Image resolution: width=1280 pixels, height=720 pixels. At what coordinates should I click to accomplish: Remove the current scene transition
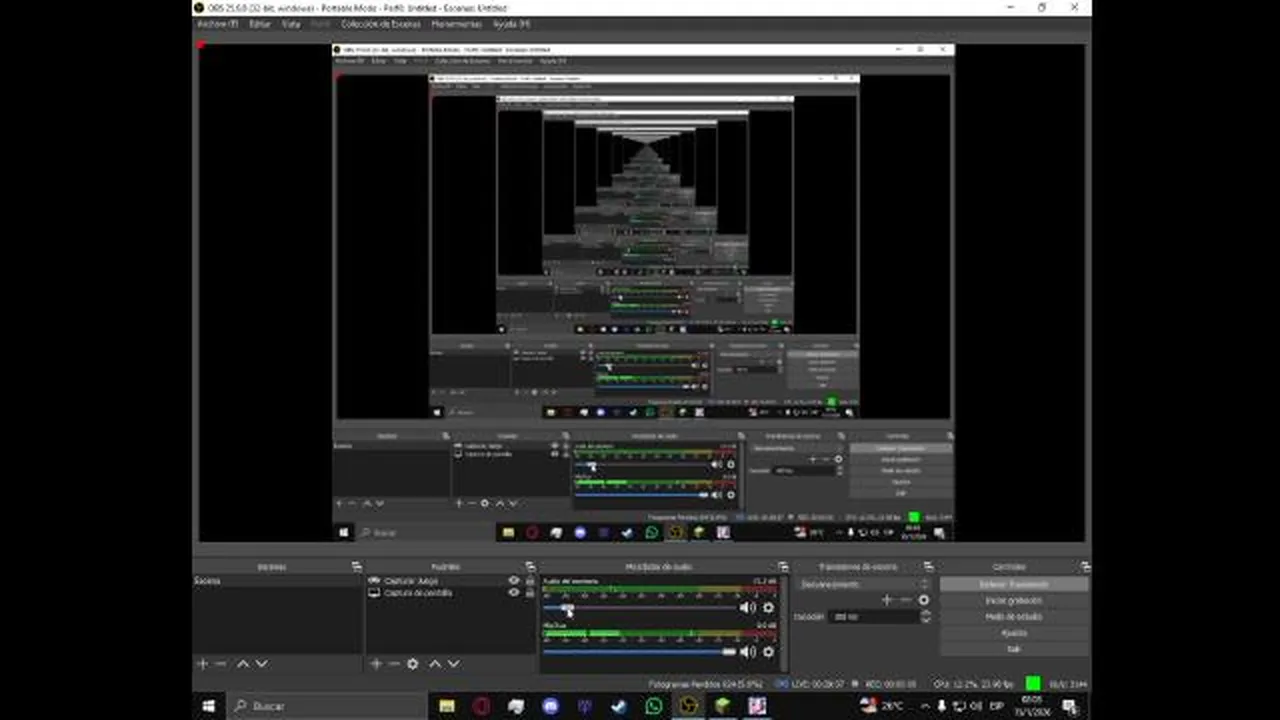(x=905, y=600)
